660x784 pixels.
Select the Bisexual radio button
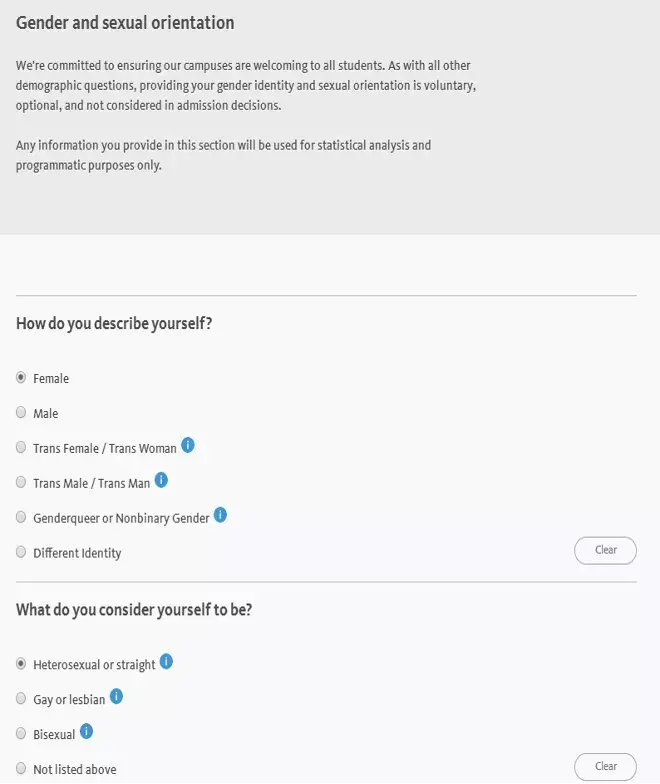(21, 734)
